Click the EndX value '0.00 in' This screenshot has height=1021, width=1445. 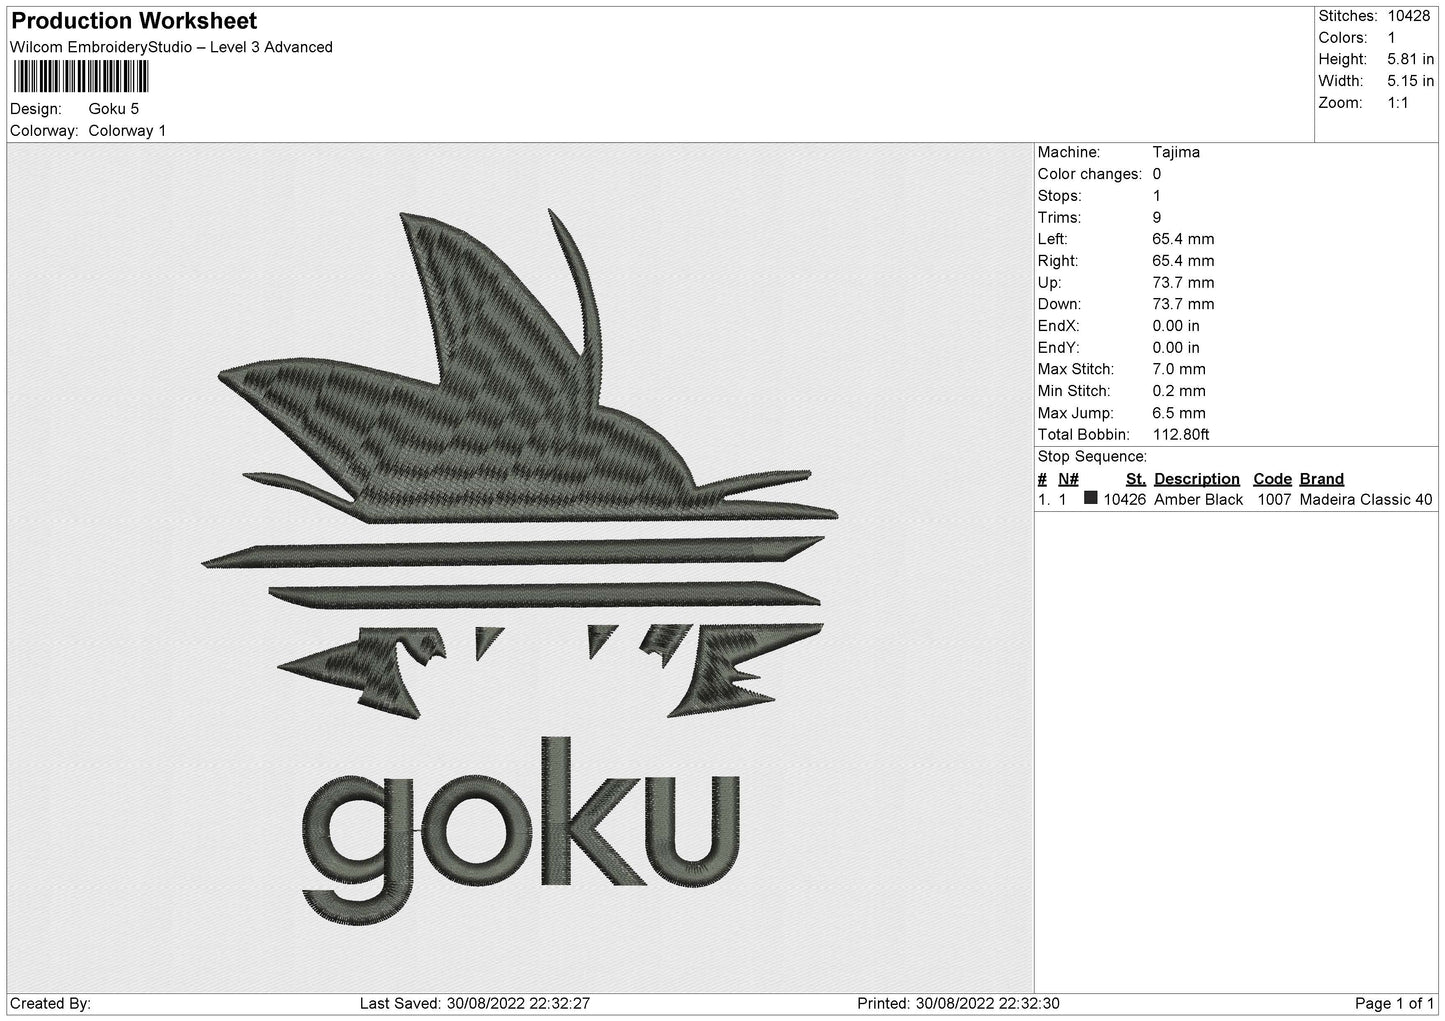tap(1176, 326)
